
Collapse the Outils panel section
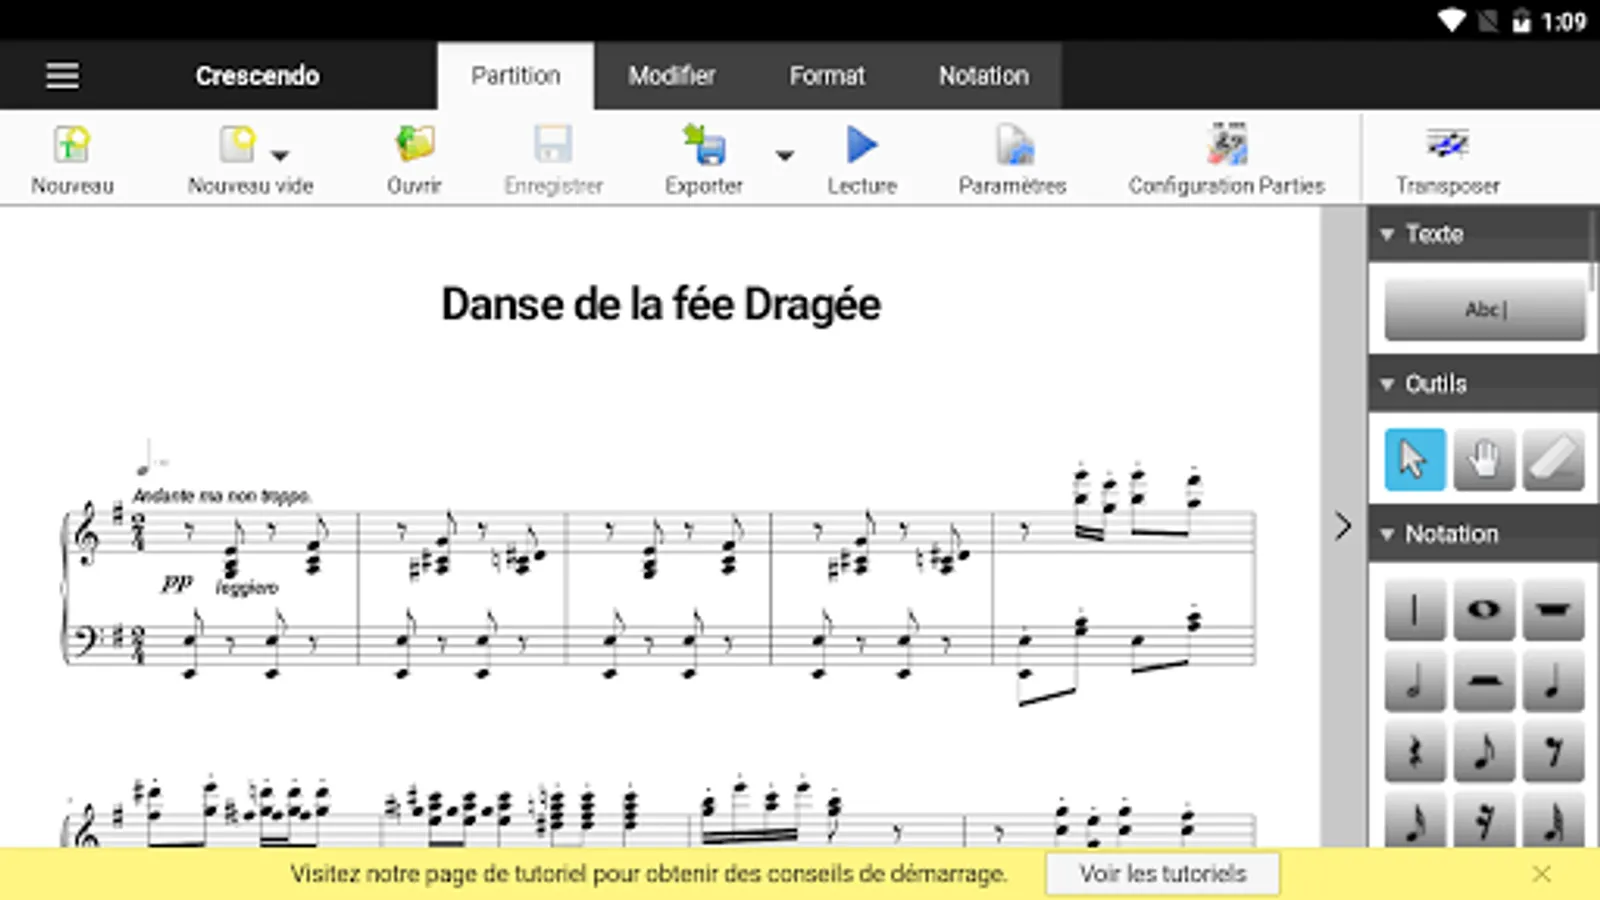point(1387,384)
